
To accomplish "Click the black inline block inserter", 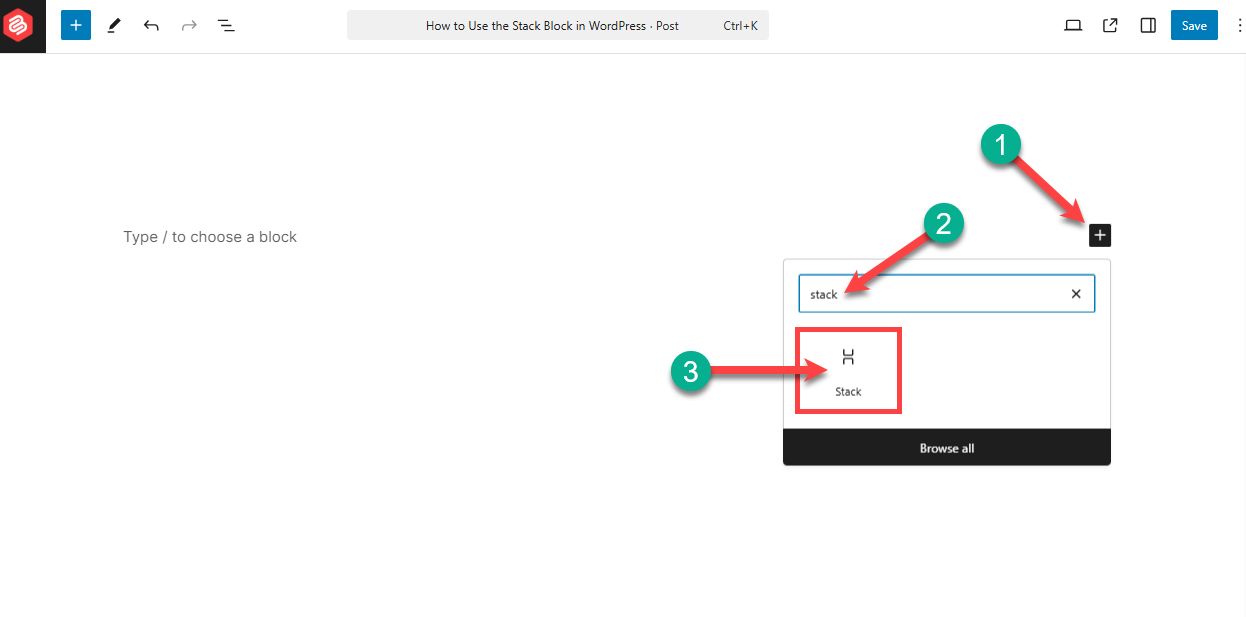I will (x=1100, y=235).
